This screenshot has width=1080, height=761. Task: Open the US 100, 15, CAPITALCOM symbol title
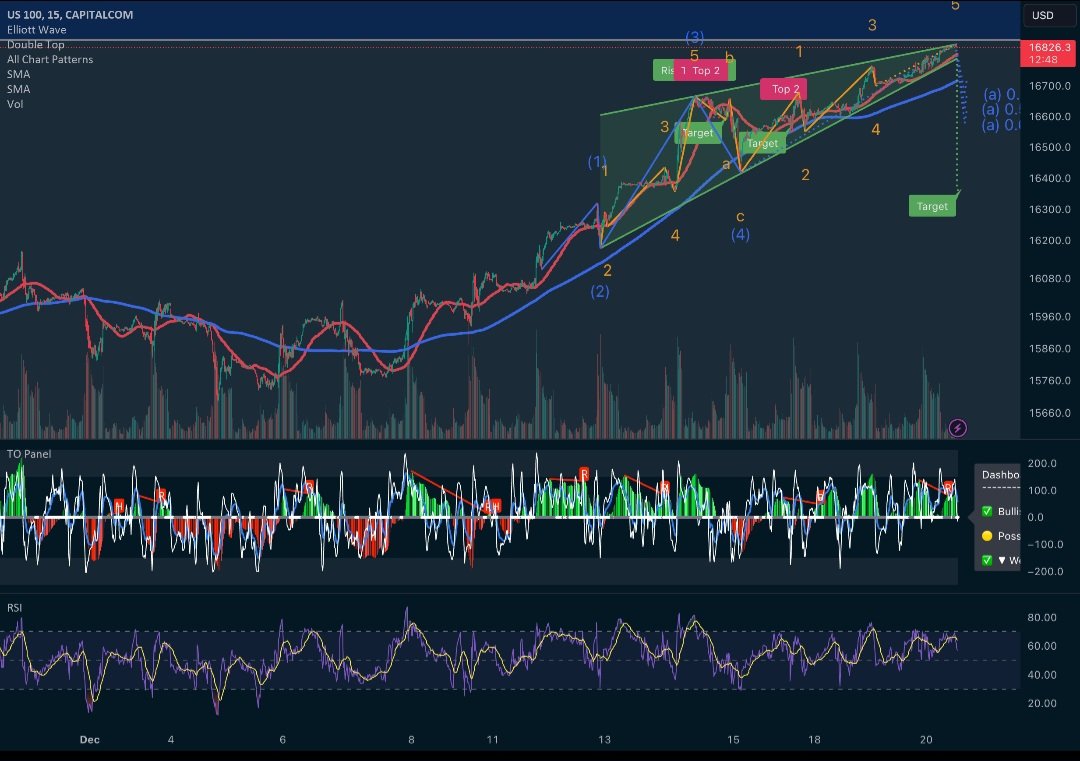pyautogui.click(x=70, y=14)
